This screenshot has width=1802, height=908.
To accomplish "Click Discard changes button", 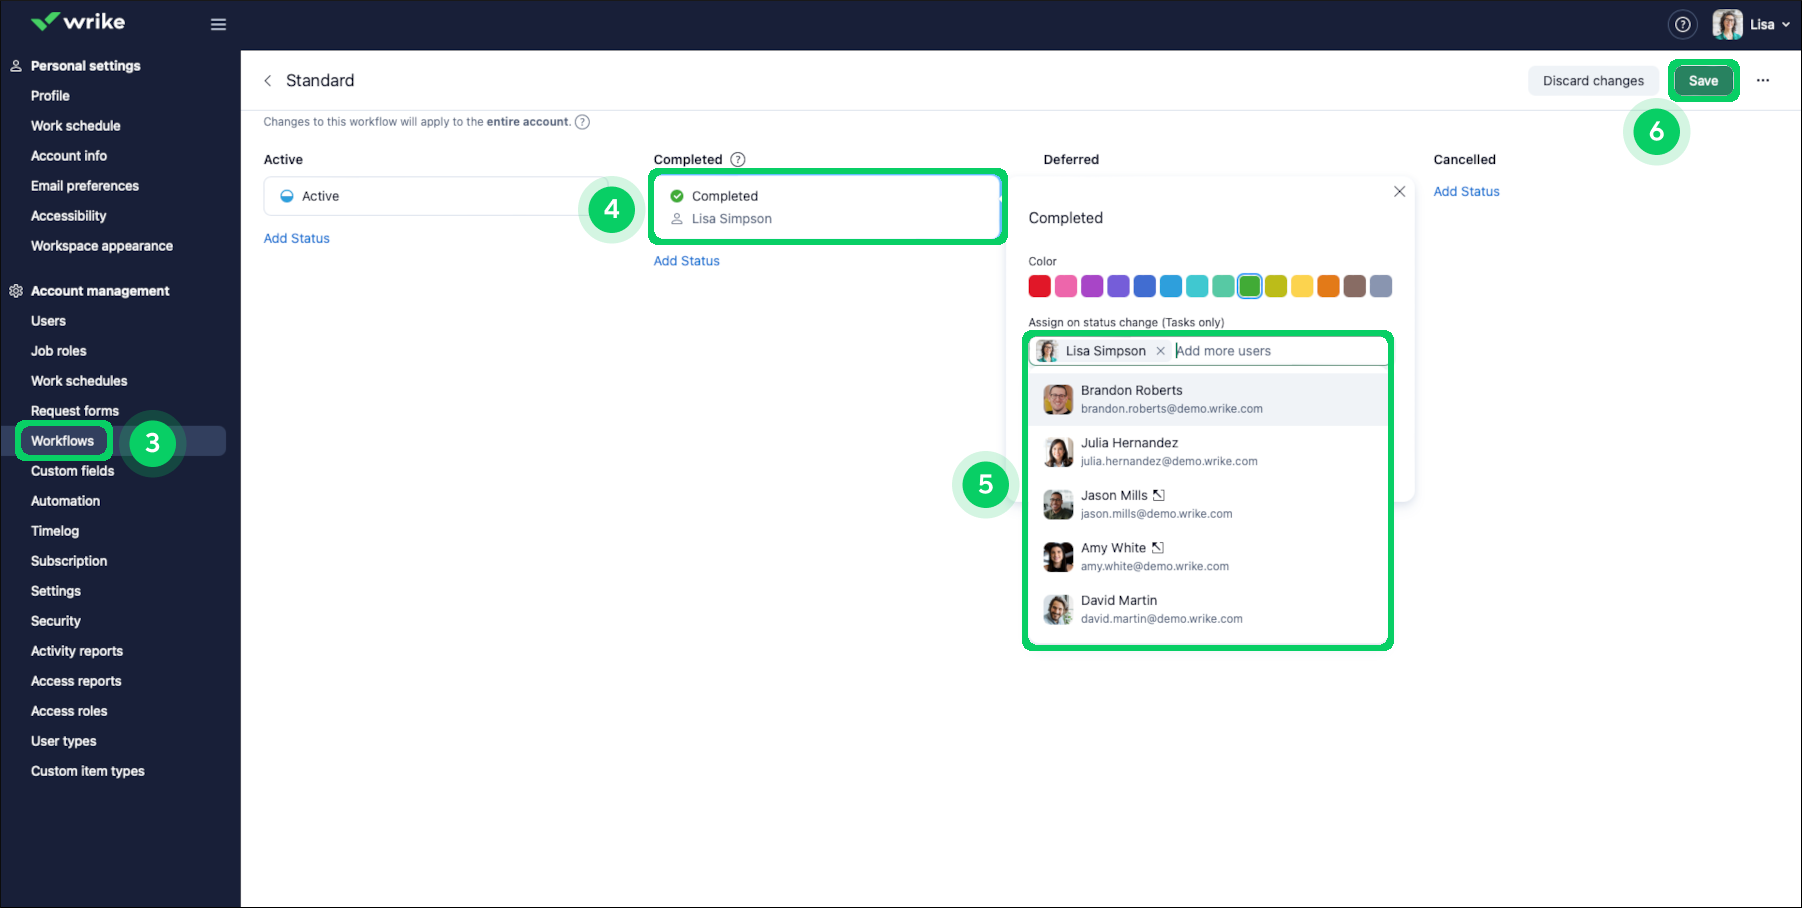I will pyautogui.click(x=1592, y=81).
